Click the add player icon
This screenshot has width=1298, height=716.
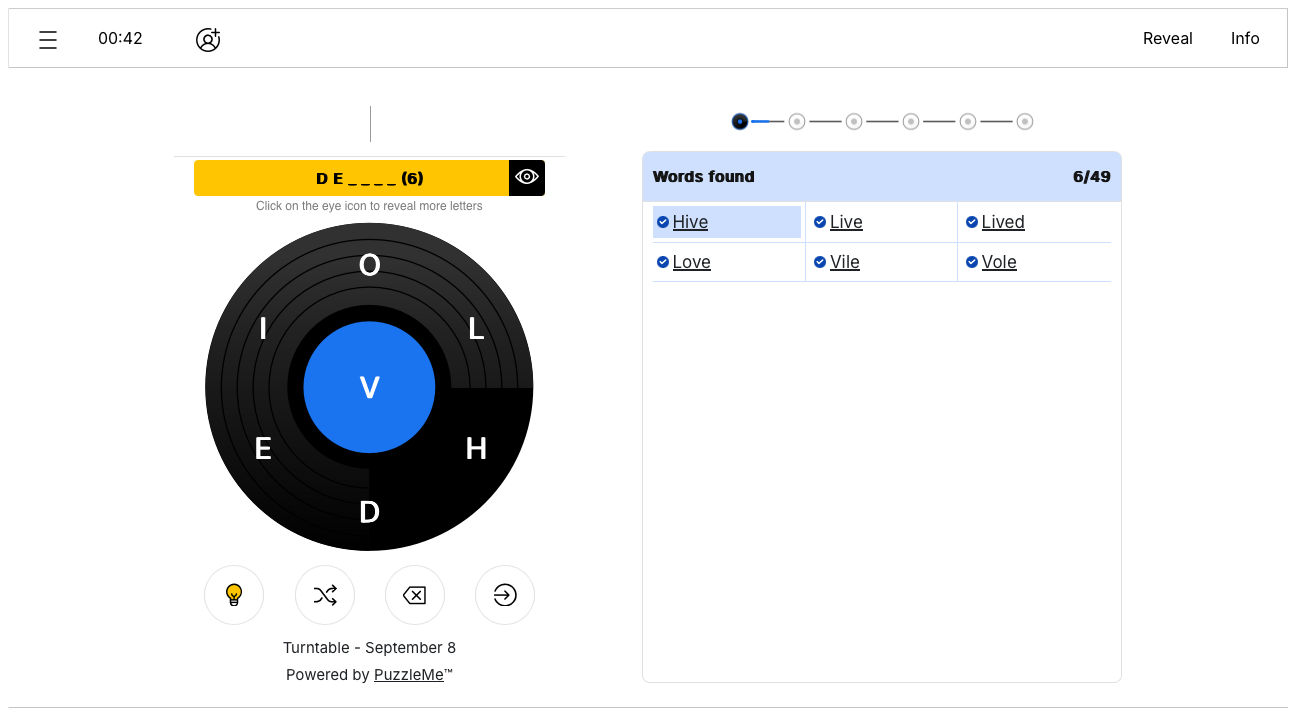[x=208, y=39]
